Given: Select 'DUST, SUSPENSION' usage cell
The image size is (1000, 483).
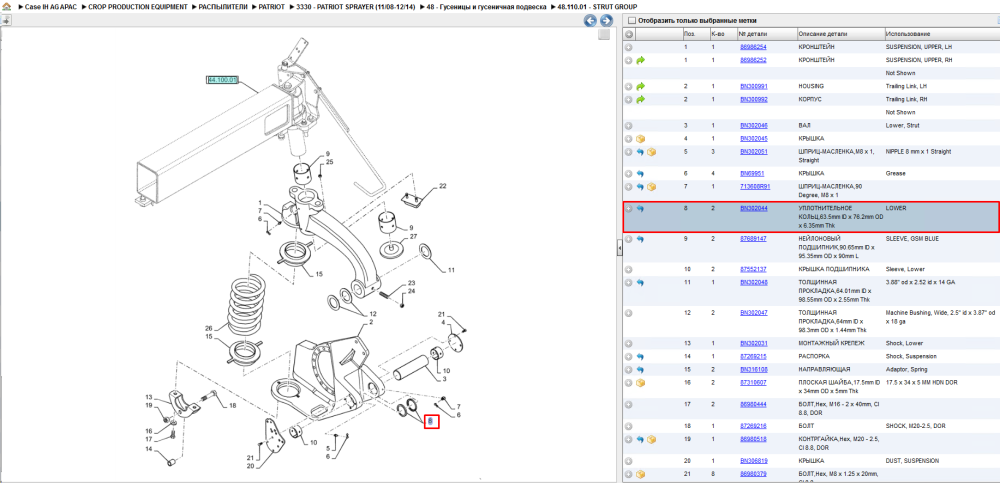Looking at the screenshot, I should click(913, 461).
